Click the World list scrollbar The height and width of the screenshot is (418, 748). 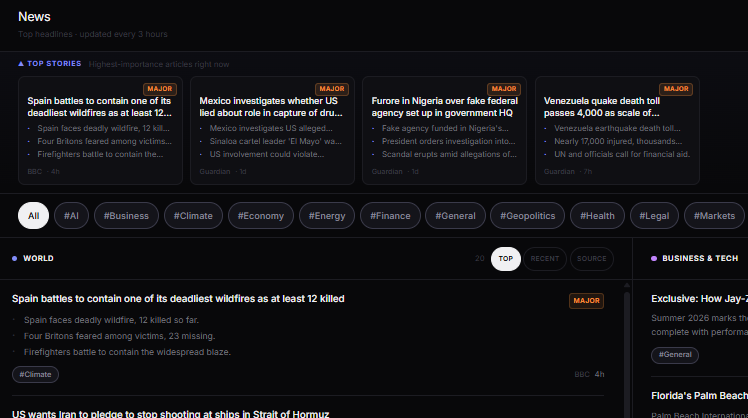[x=627, y=353]
